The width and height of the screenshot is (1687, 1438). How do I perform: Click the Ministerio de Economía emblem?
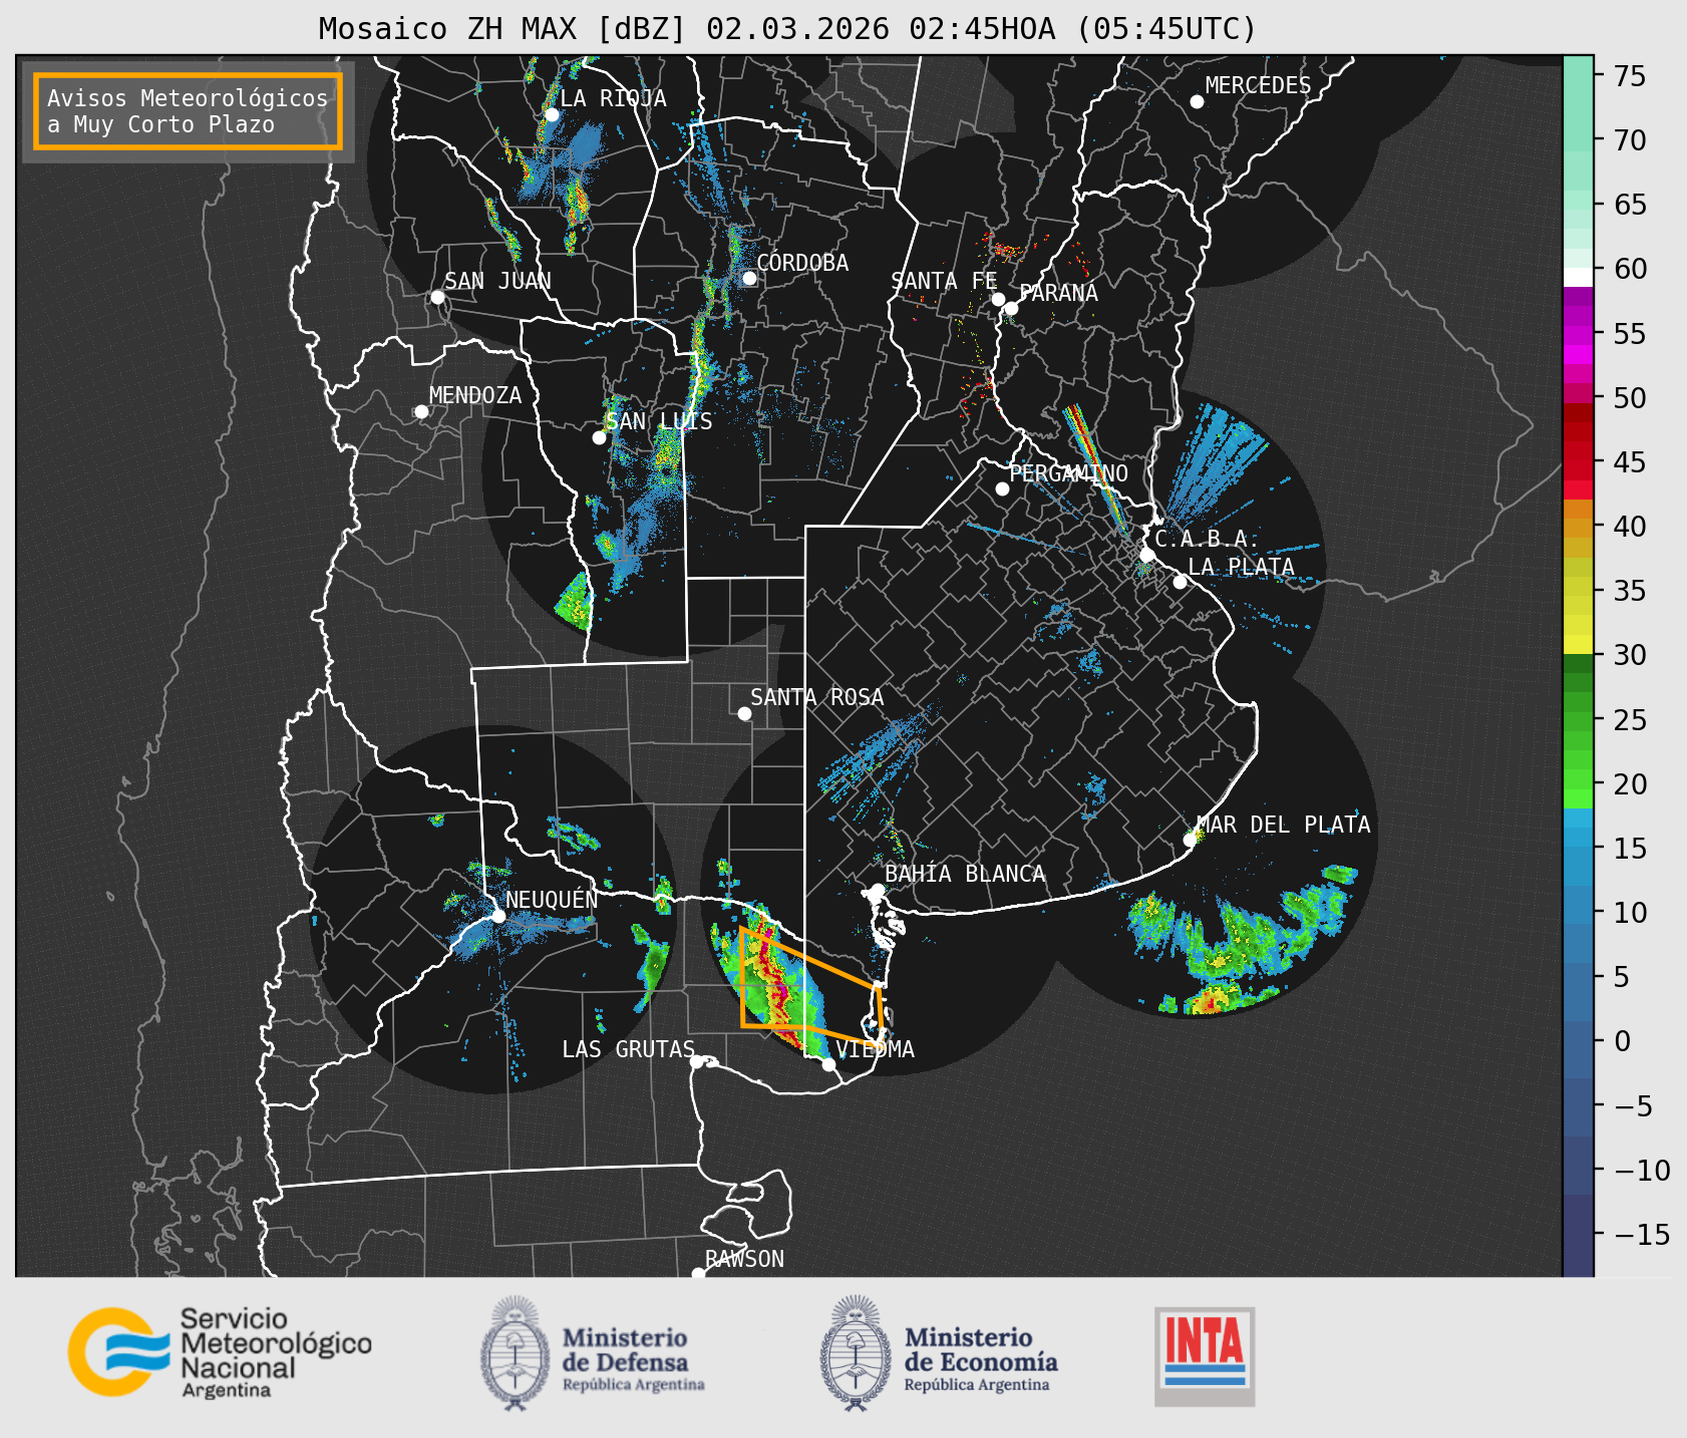pos(855,1353)
